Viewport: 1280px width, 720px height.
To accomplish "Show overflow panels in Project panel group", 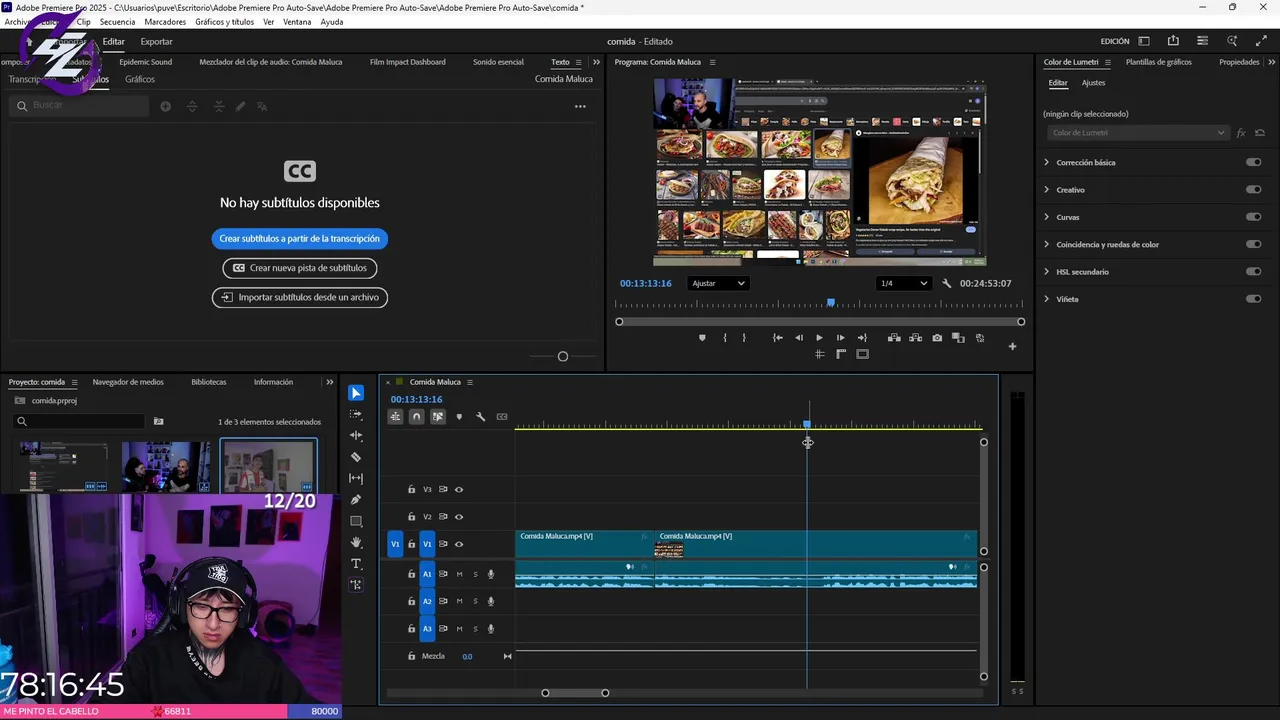I will coord(330,382).
